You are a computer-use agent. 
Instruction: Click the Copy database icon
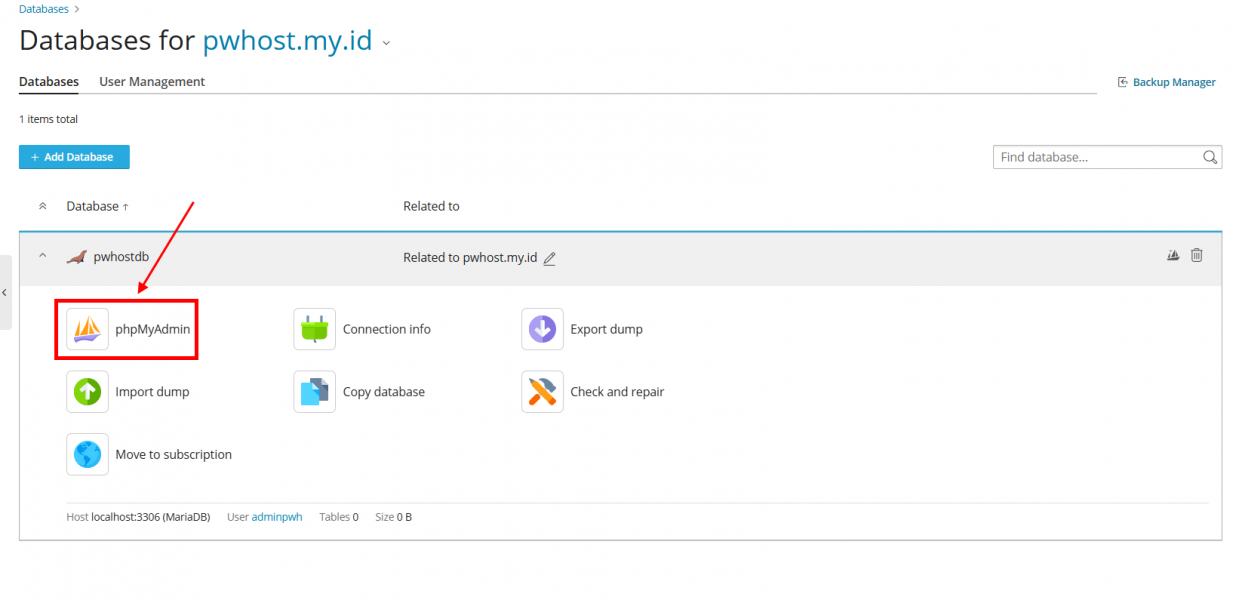pos(315,392)
